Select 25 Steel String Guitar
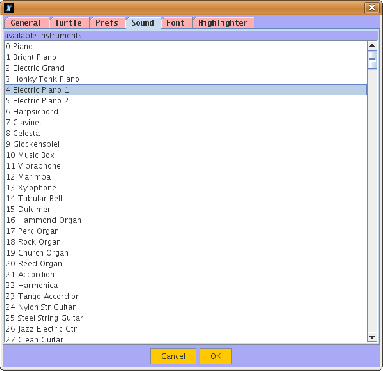Screen dimensions: 383x371 coord(186,318)
